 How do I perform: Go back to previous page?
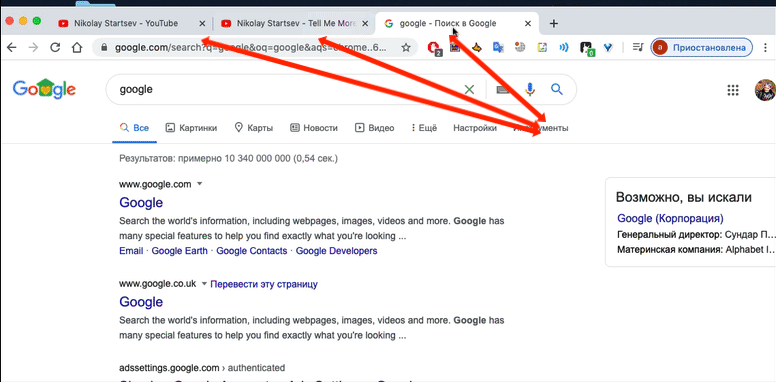point(11,48)
